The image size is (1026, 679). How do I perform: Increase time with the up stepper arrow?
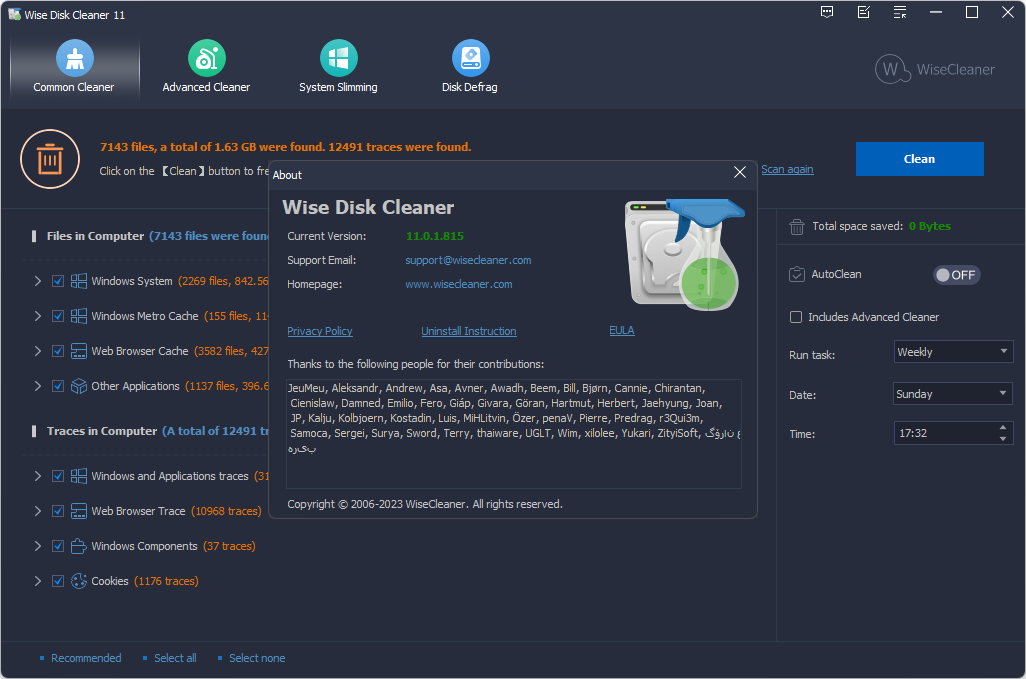(x=1003, y=428)
